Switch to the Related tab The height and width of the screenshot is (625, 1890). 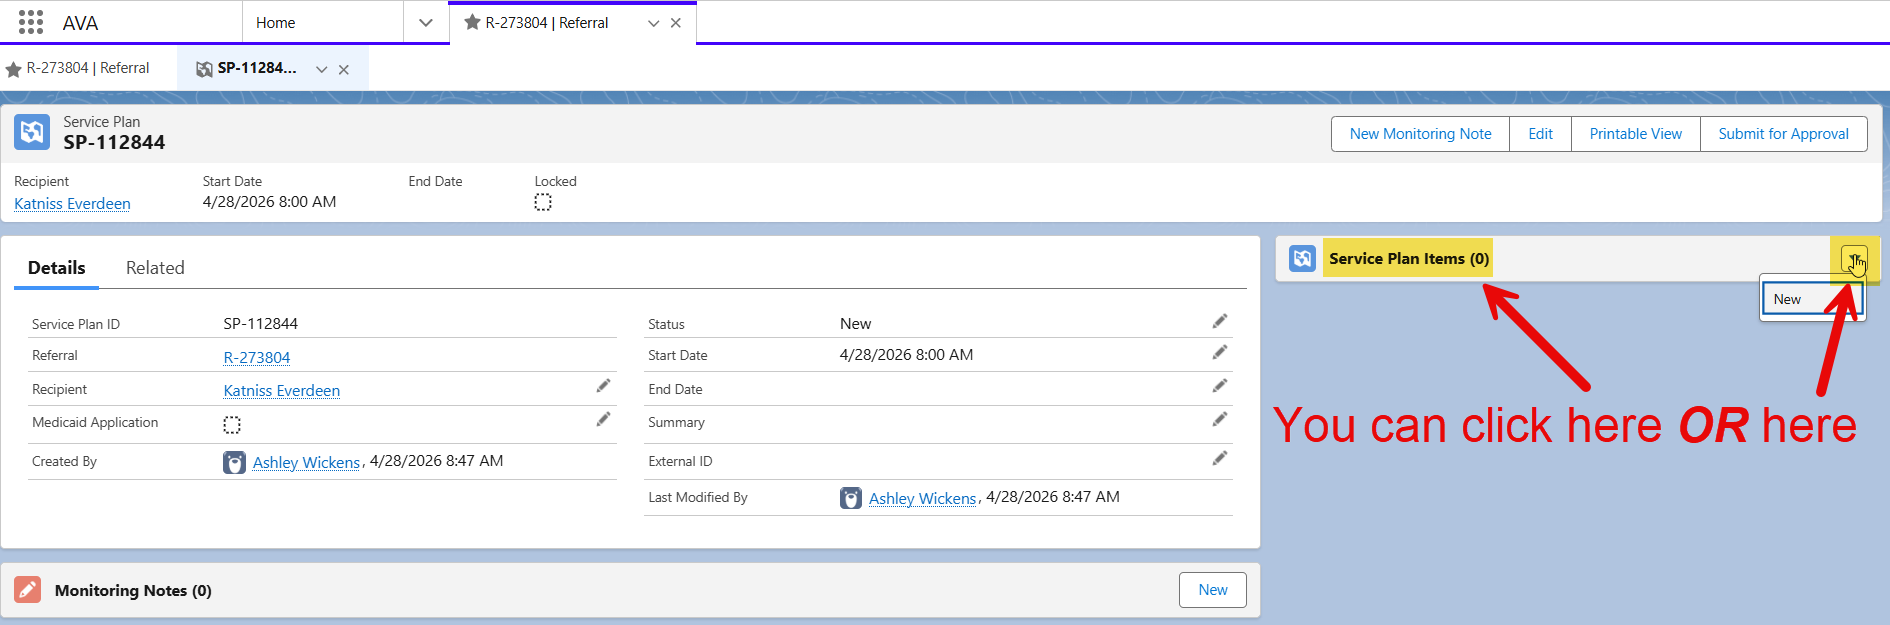tap(155, 268)
